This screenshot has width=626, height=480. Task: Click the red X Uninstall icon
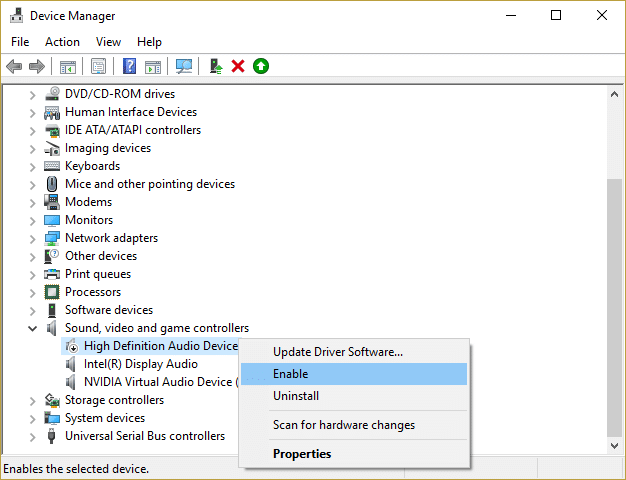click(x=238, y=66)
